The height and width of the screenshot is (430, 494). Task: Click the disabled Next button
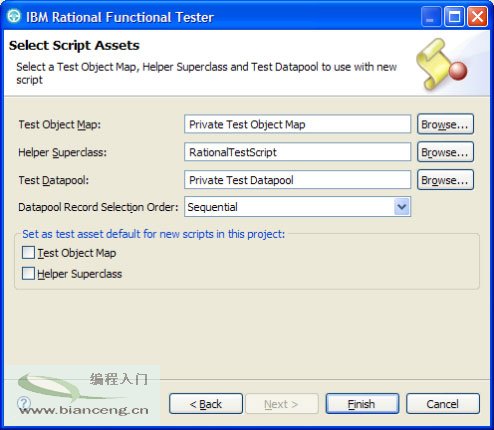point(282,404)
